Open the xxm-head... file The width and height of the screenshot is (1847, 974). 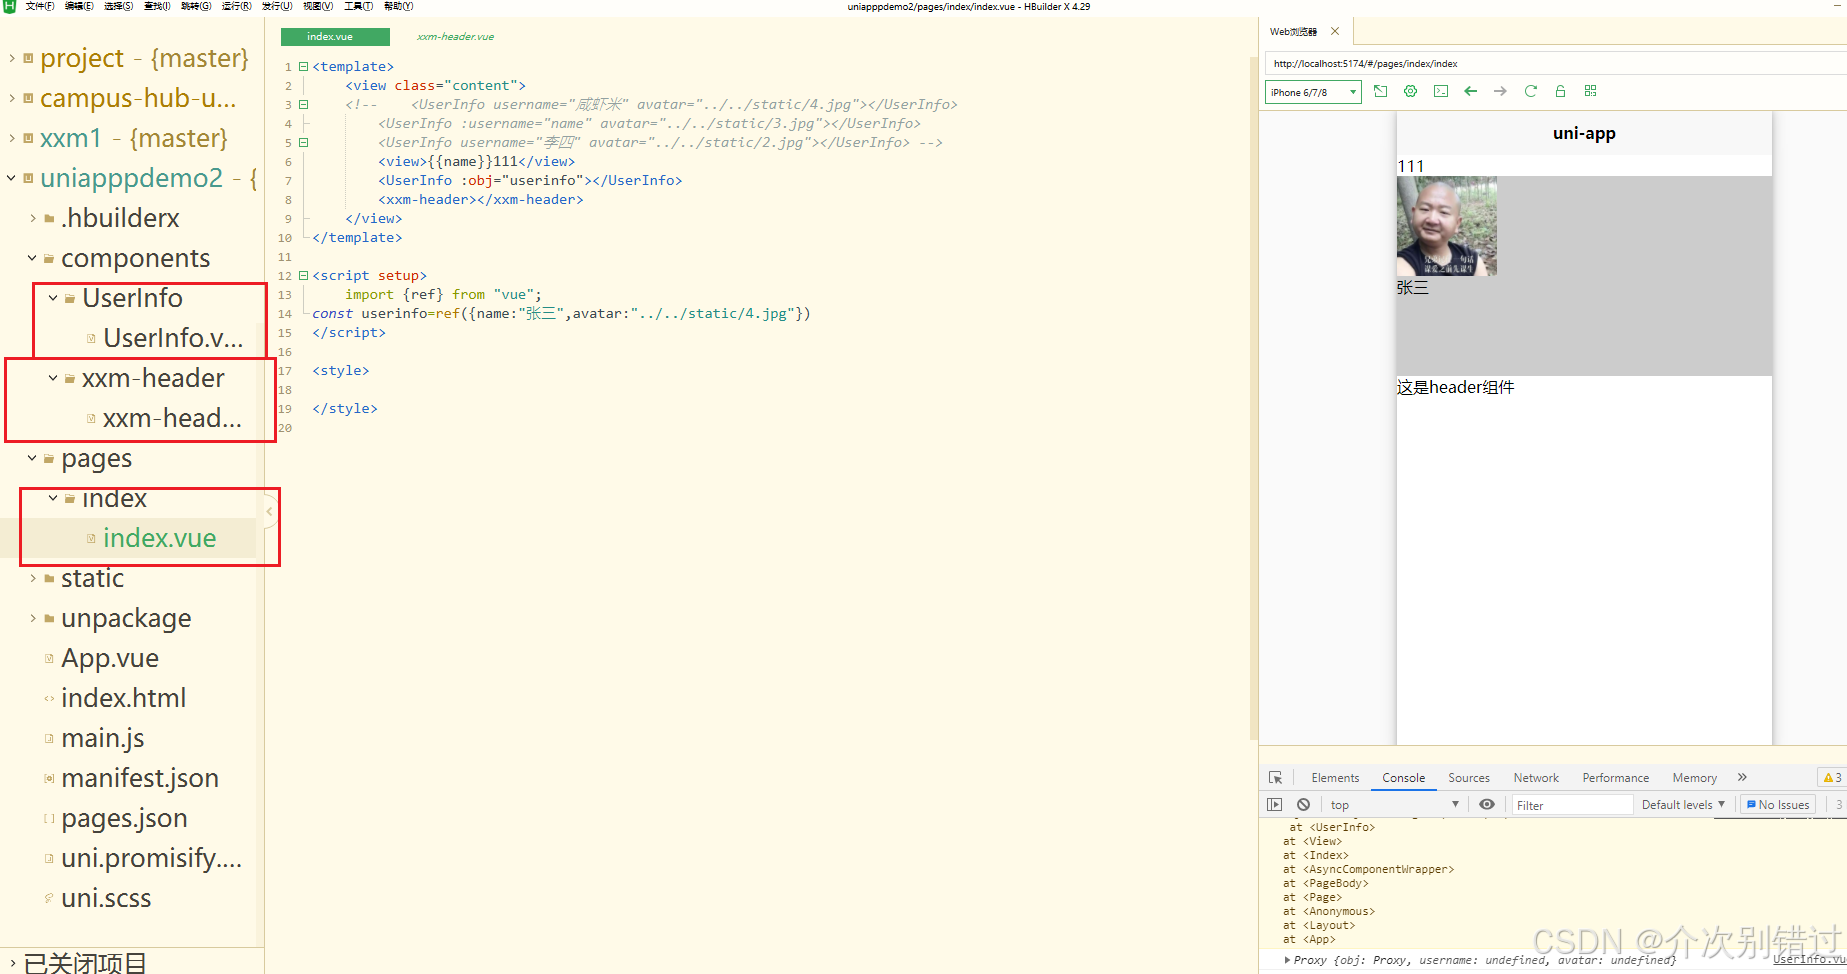pos(172,418)
